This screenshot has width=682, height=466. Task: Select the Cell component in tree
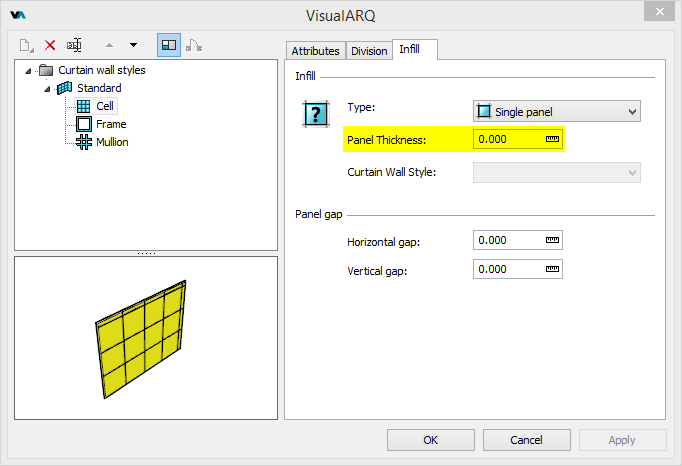point(104,106)
